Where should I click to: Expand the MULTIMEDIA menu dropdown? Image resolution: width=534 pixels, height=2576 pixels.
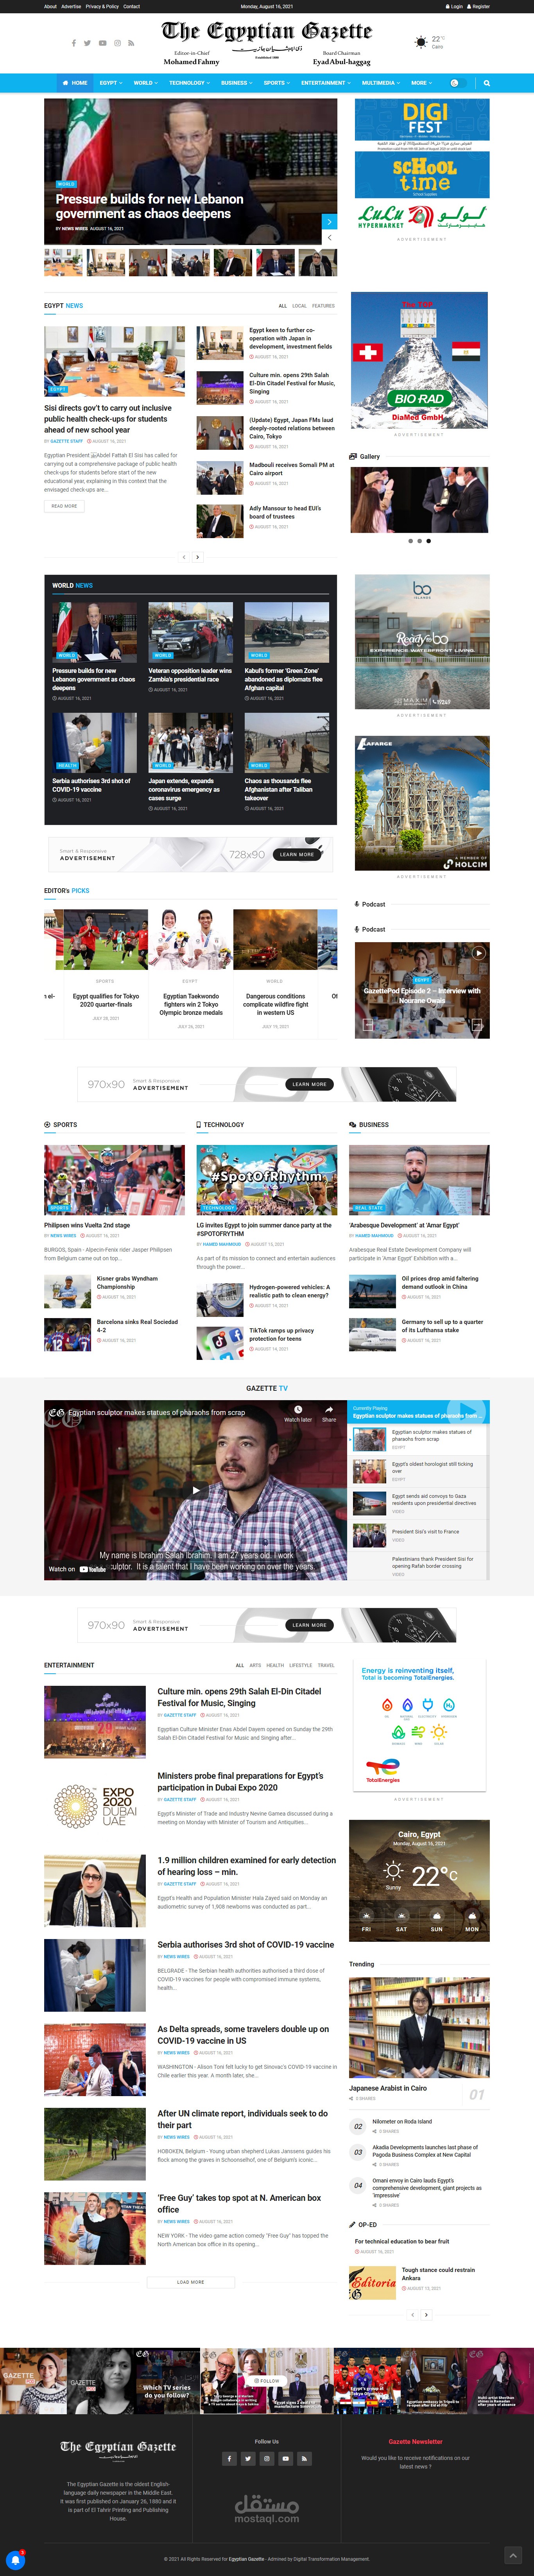point(381,83)
